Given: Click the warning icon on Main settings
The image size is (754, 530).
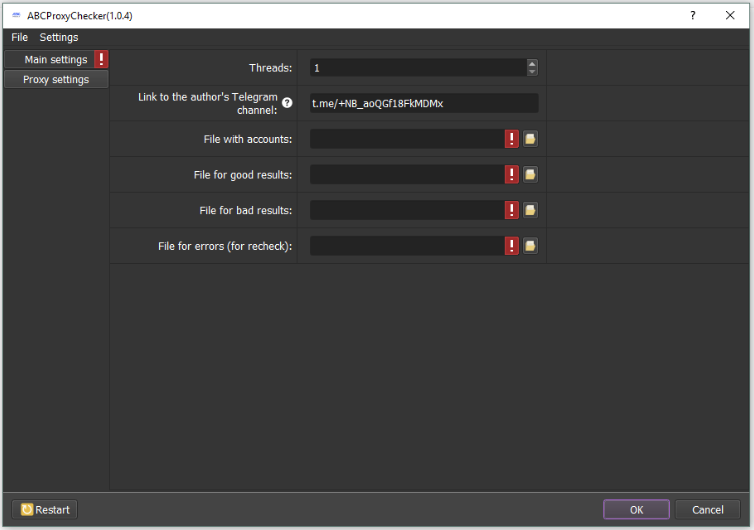Looking at the screenshot, I should pyautogui.click(x=101, y=59).
